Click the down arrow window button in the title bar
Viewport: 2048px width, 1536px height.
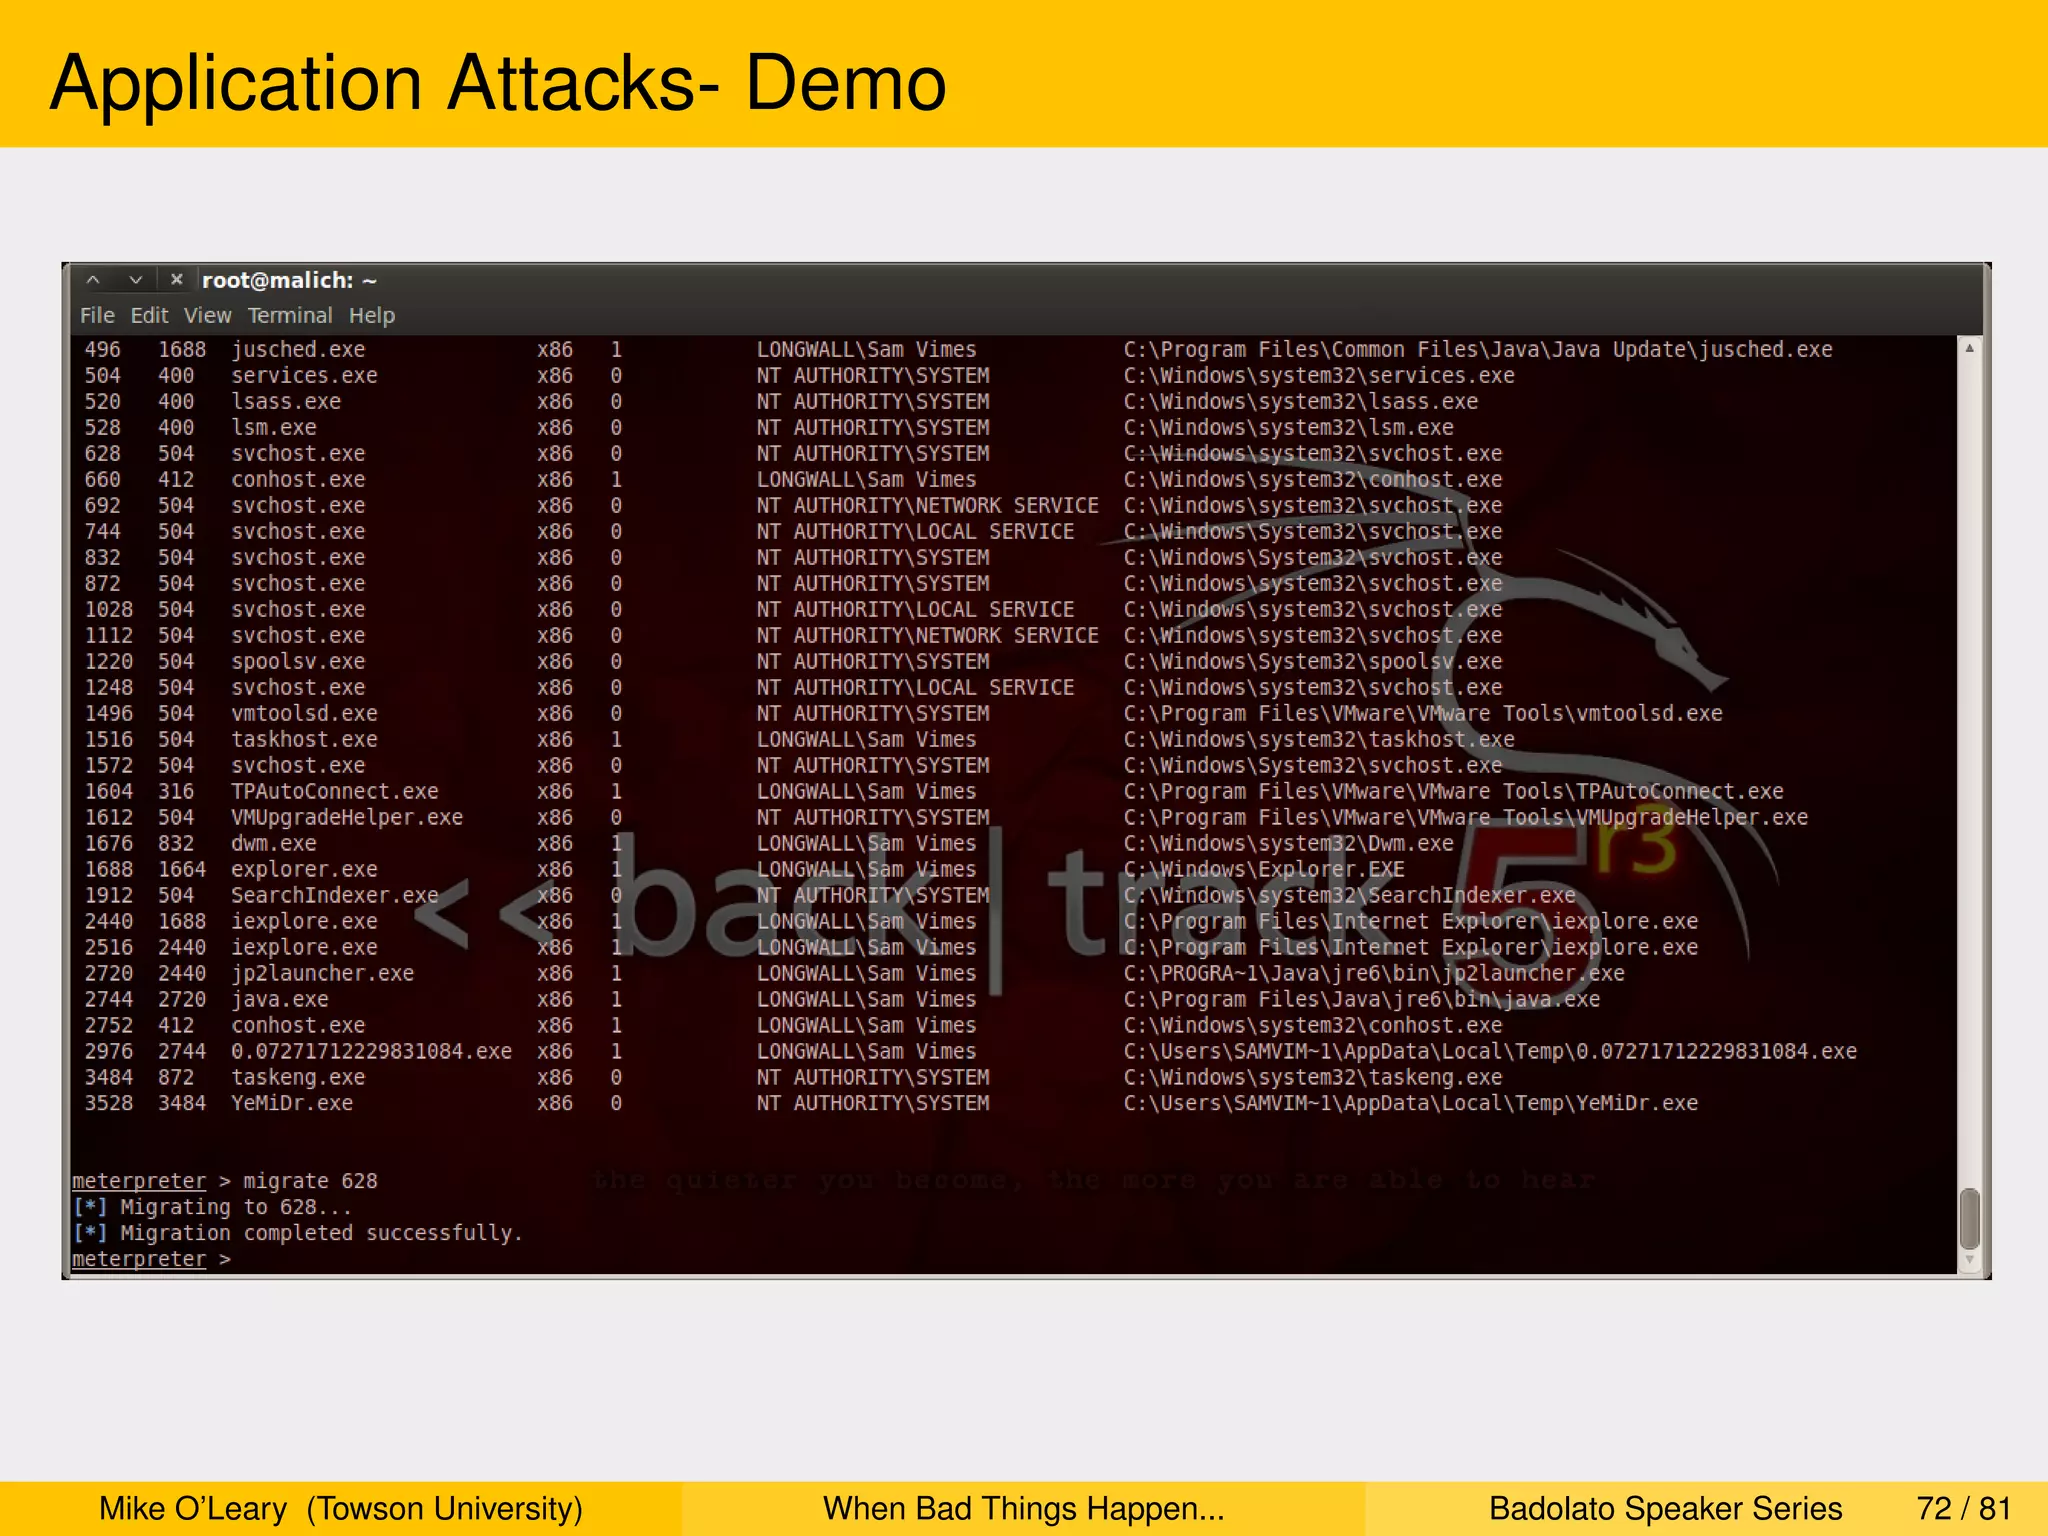point(135,280)
